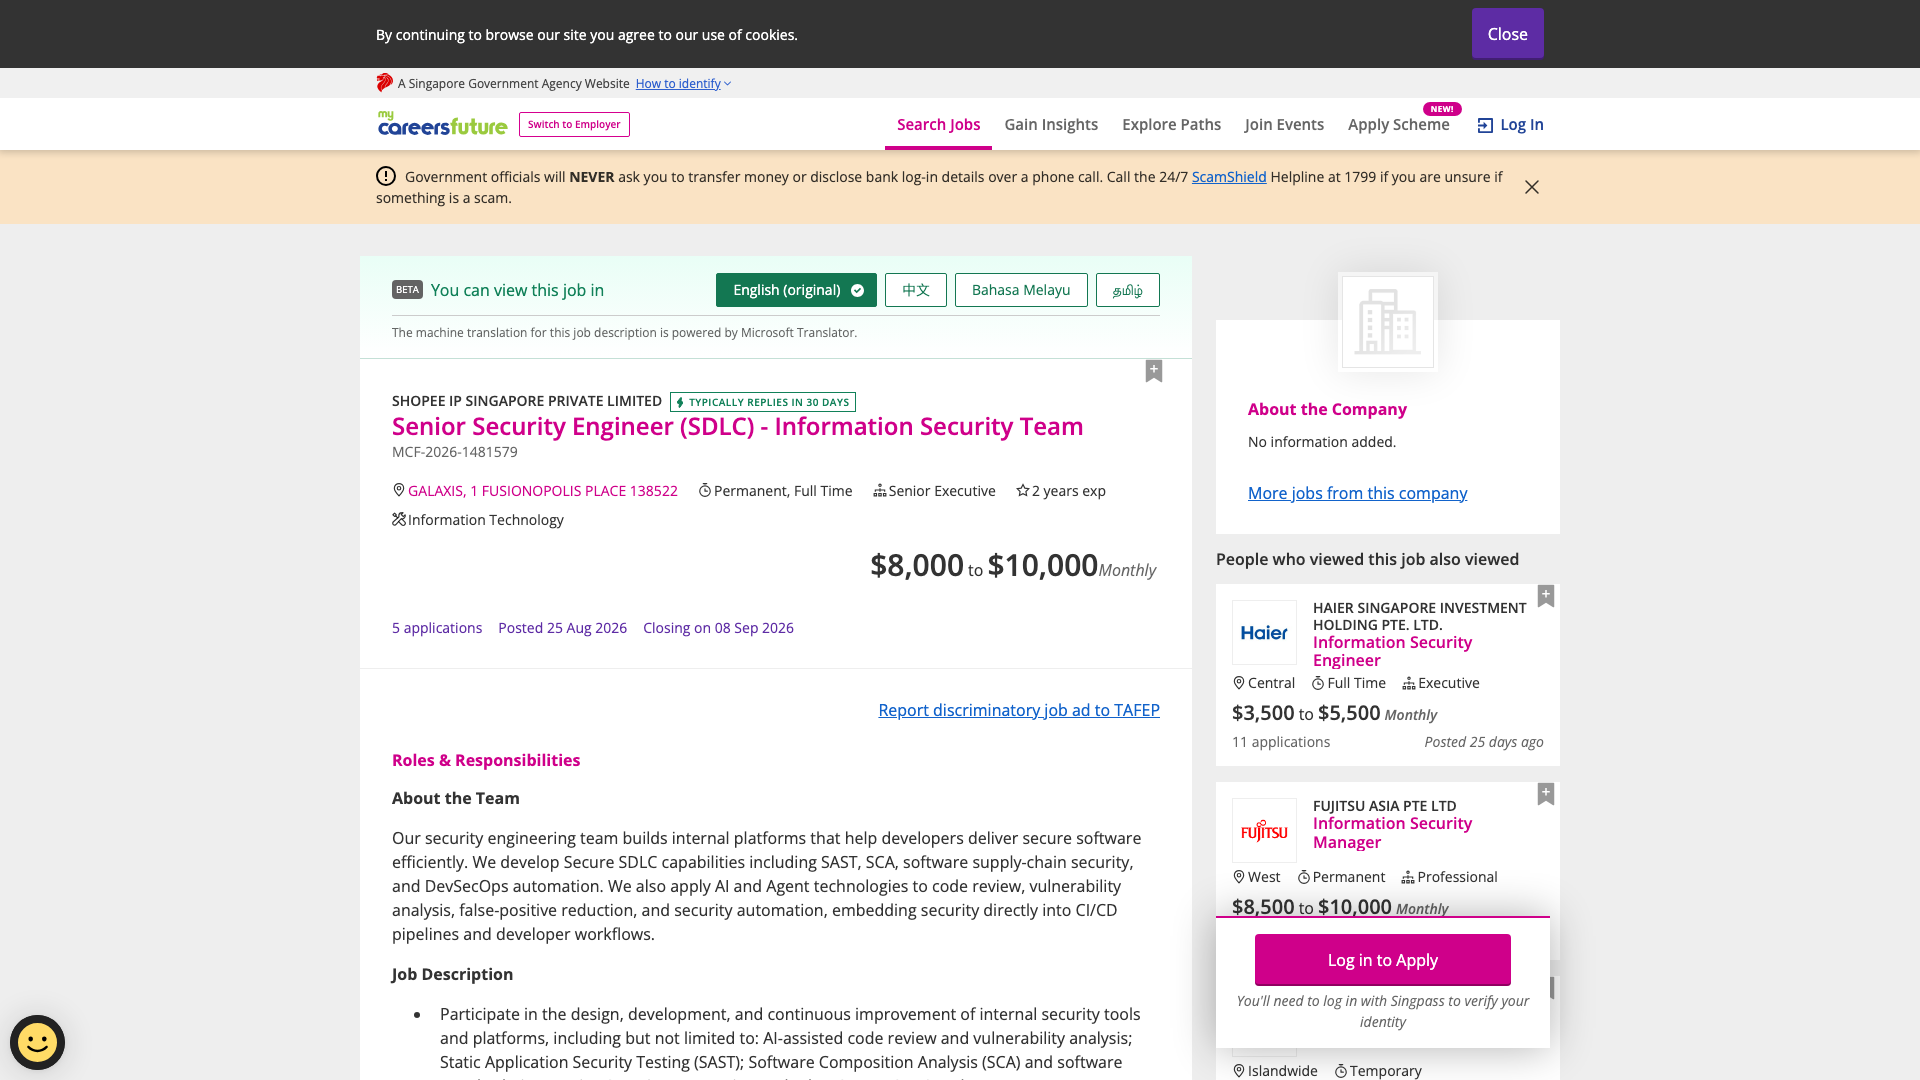The width and height of the screenshot is (1920, 1080).
Task: Open Explore Paths menu item
Action: [1171, 125]
